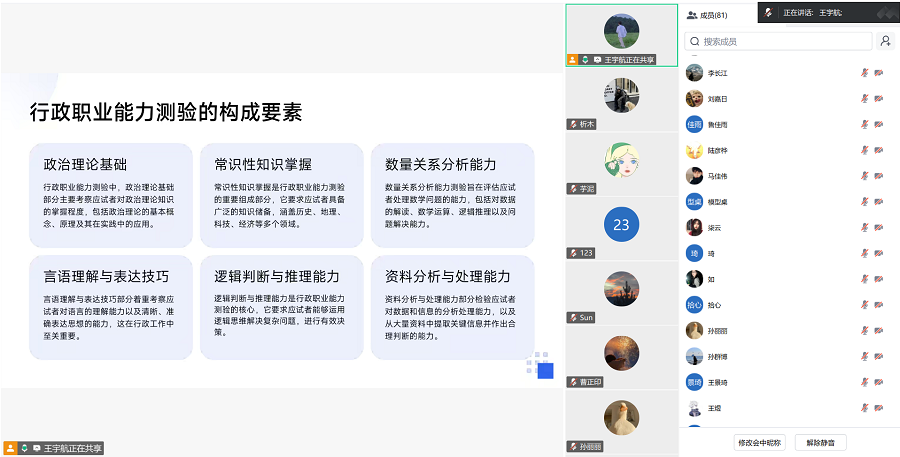Open member 陆彦梓 in the list
The width and height of the screenshot is (900, 457).
click(x=718, y=151)
